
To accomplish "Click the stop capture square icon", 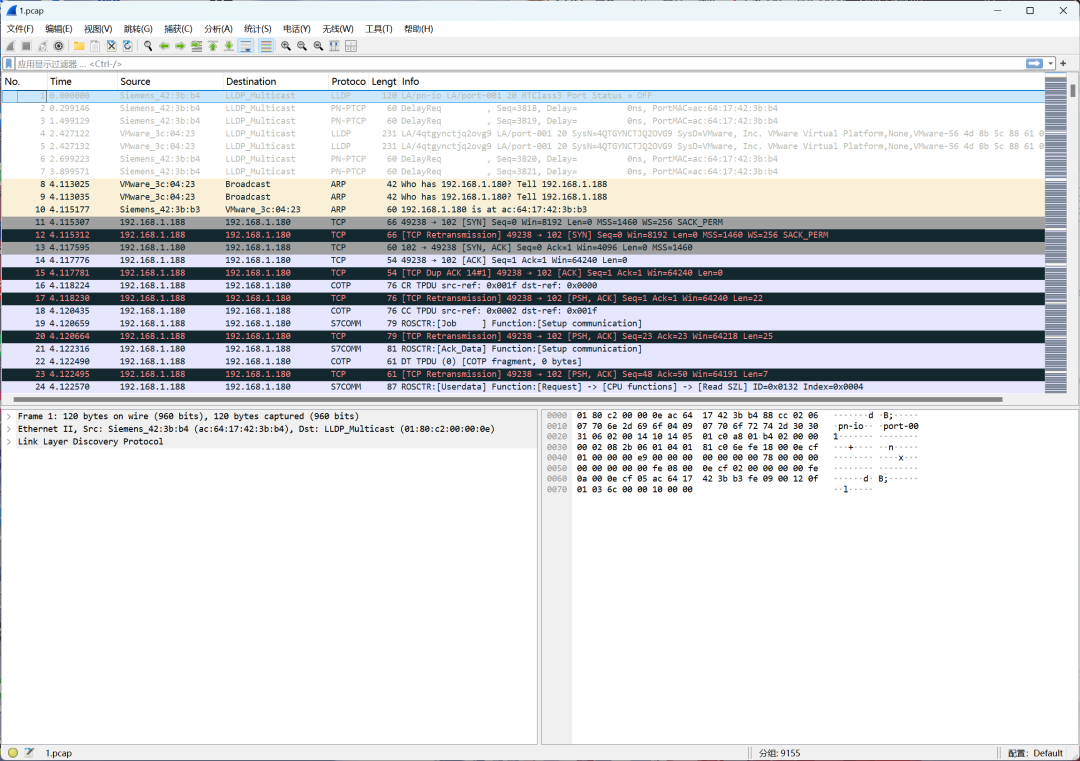I will [x=26, y=46].
